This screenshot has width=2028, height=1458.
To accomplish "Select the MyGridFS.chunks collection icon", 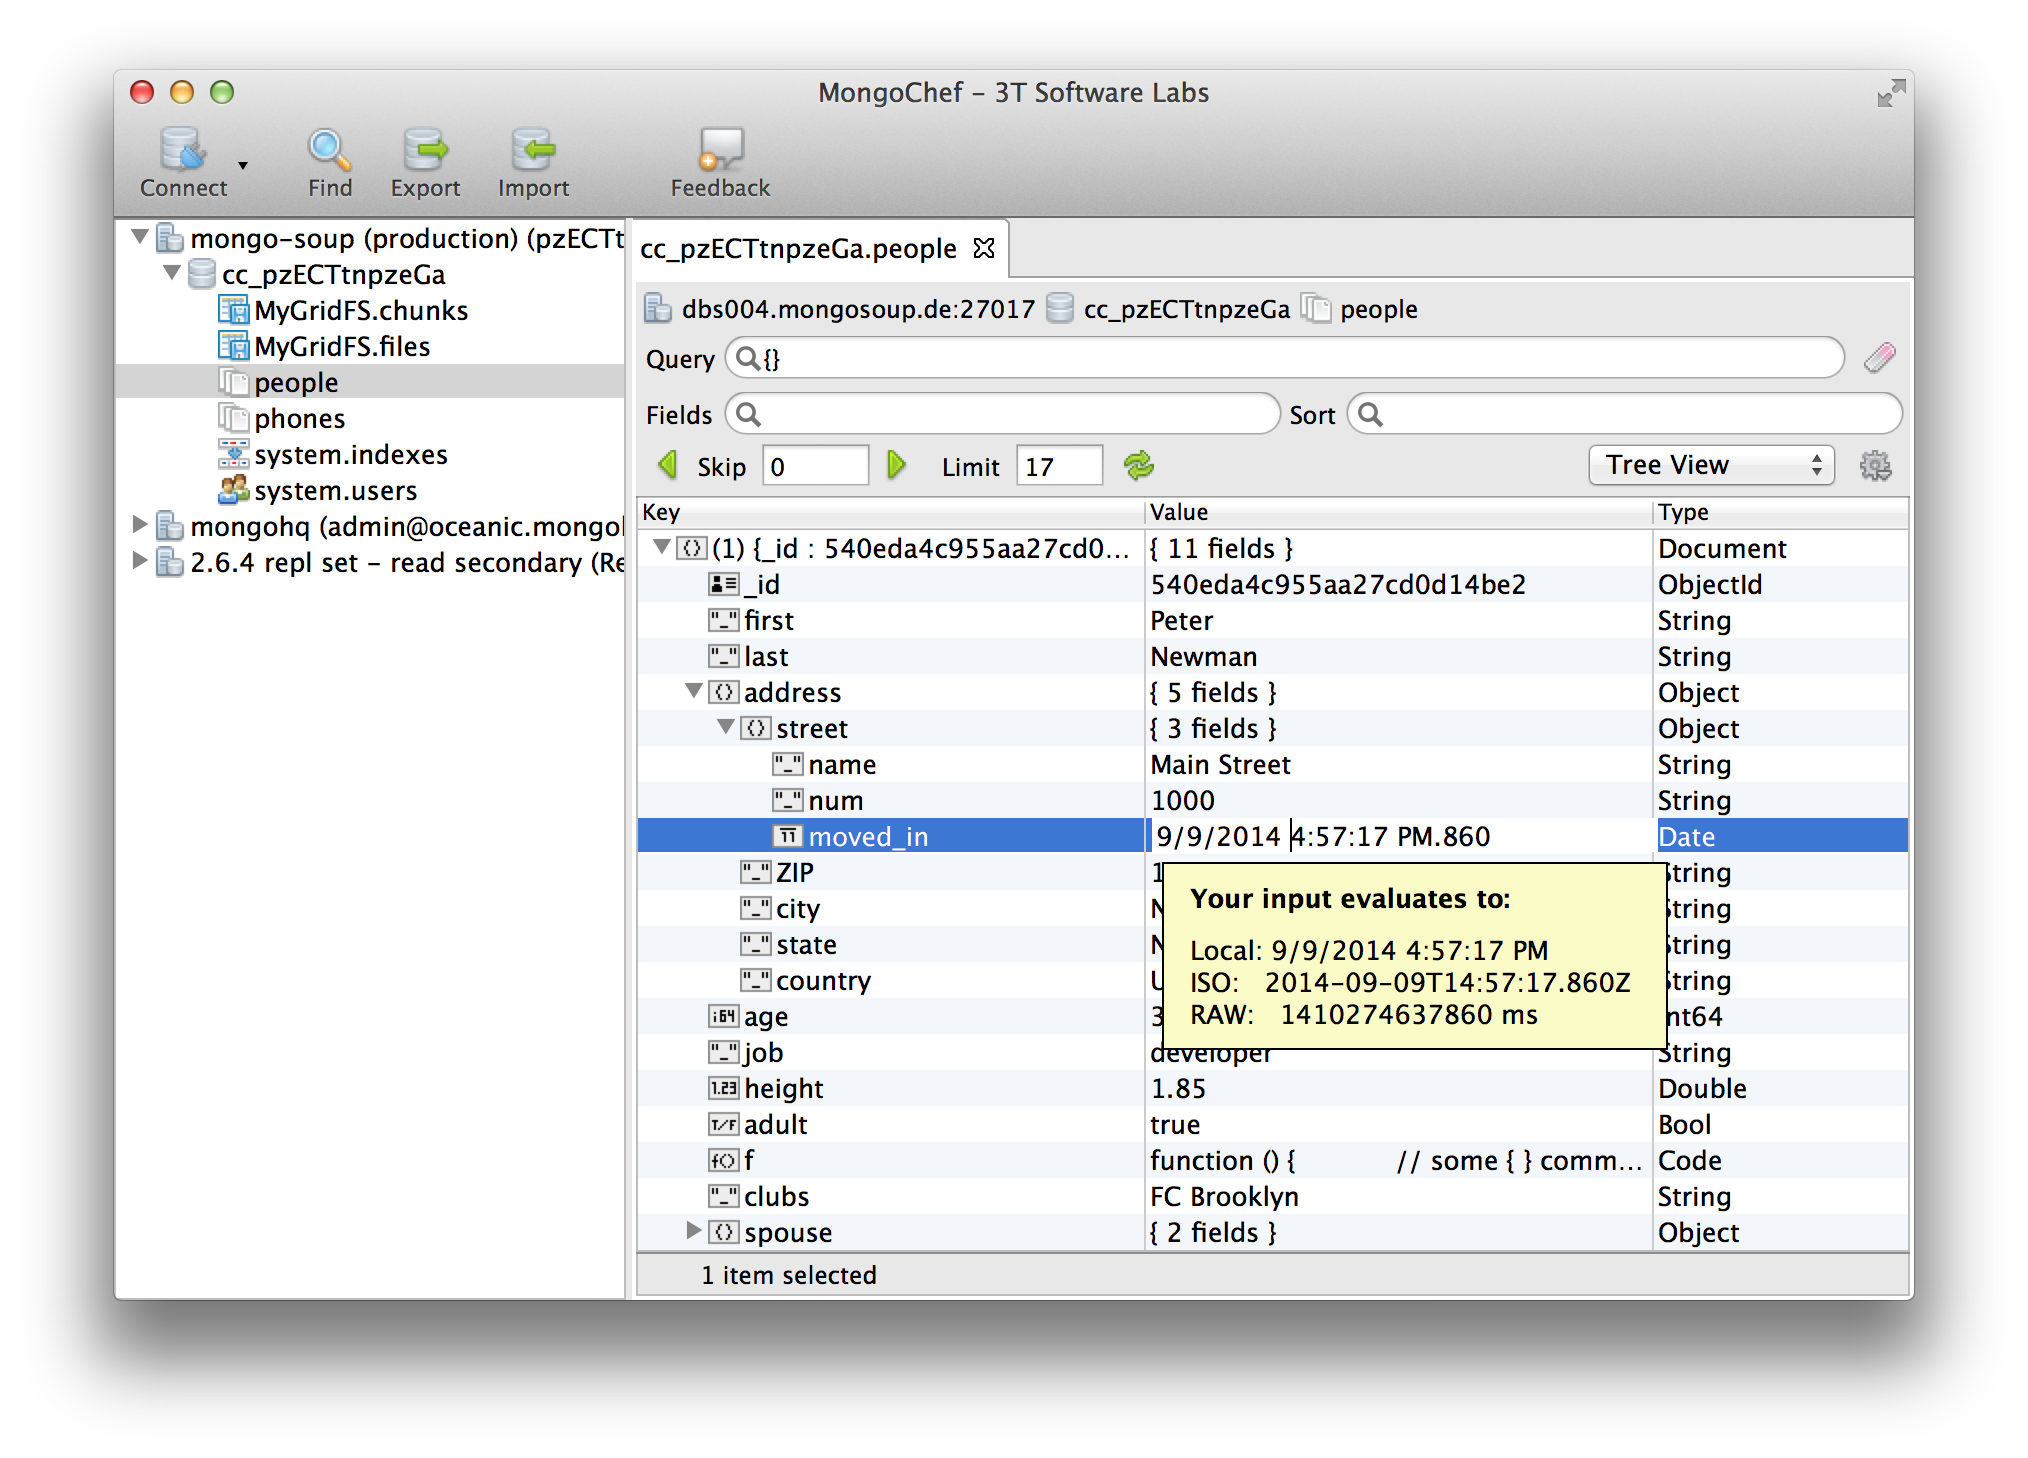I will click(x=234, y=310).
